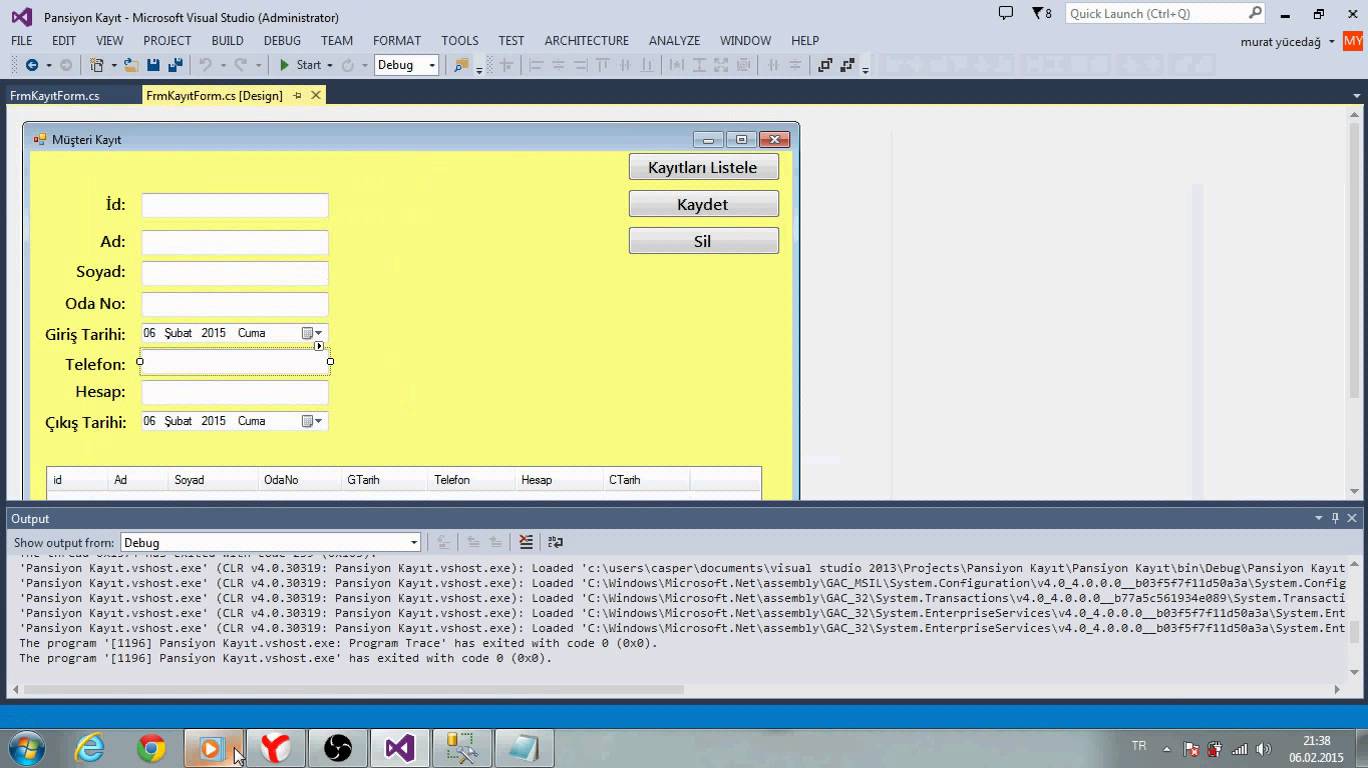This screenshot has width=1368, height=768.
Task: Open Internet Explorer from taskbar
Action: pyautogui.click(x=90, y=748)
